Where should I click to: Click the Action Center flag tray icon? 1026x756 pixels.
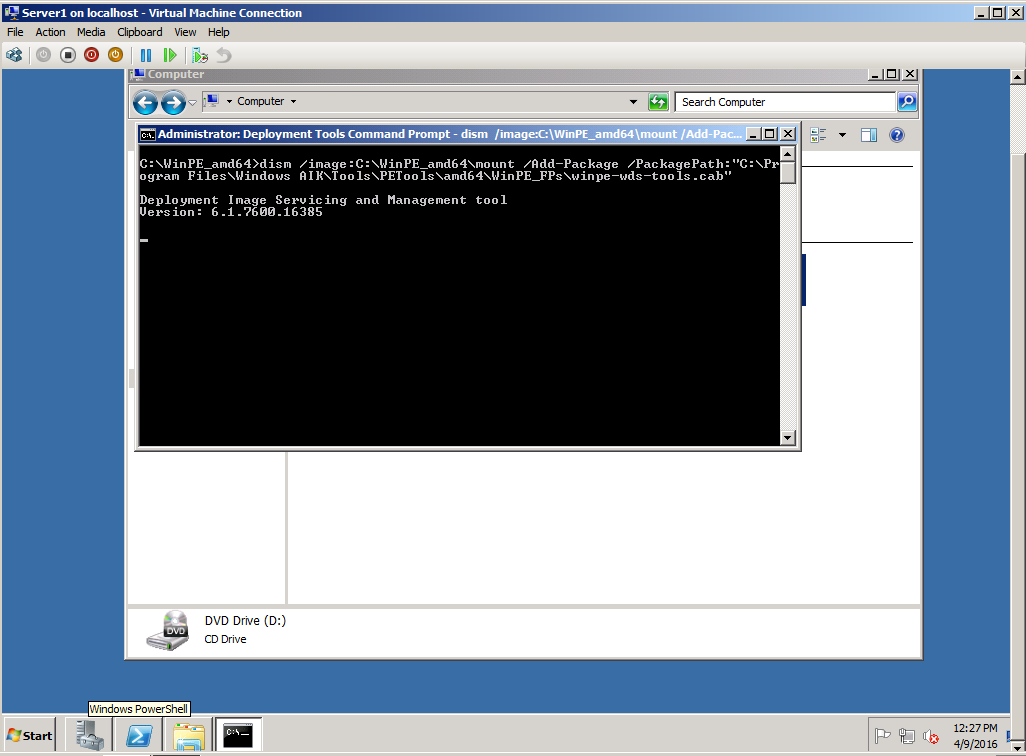(x=882, y=736)
